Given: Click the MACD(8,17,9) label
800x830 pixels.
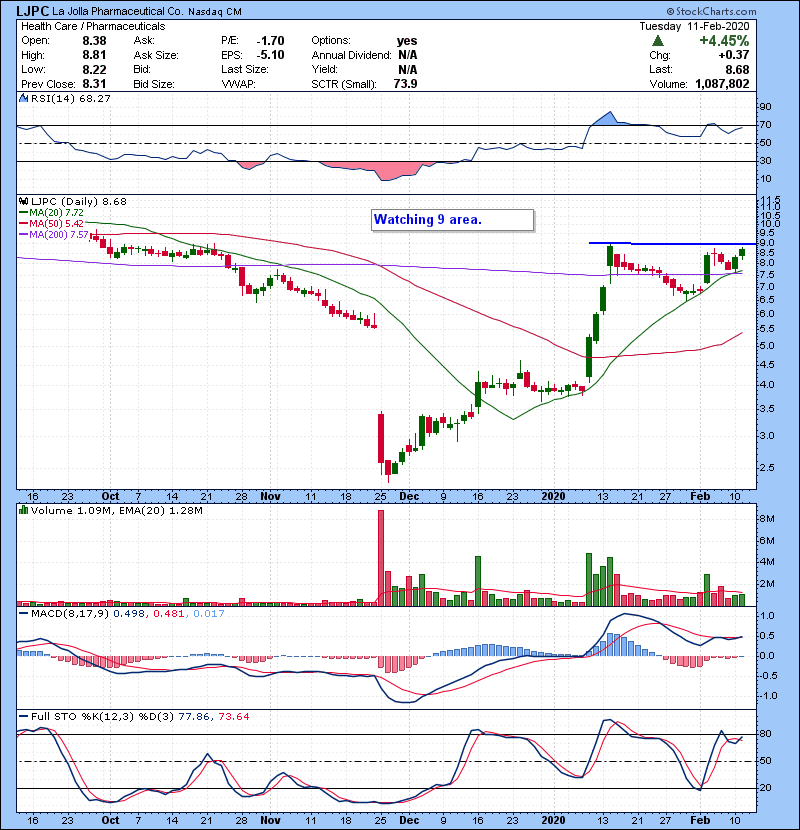Looking at the screenshot, I should (70, 614).
